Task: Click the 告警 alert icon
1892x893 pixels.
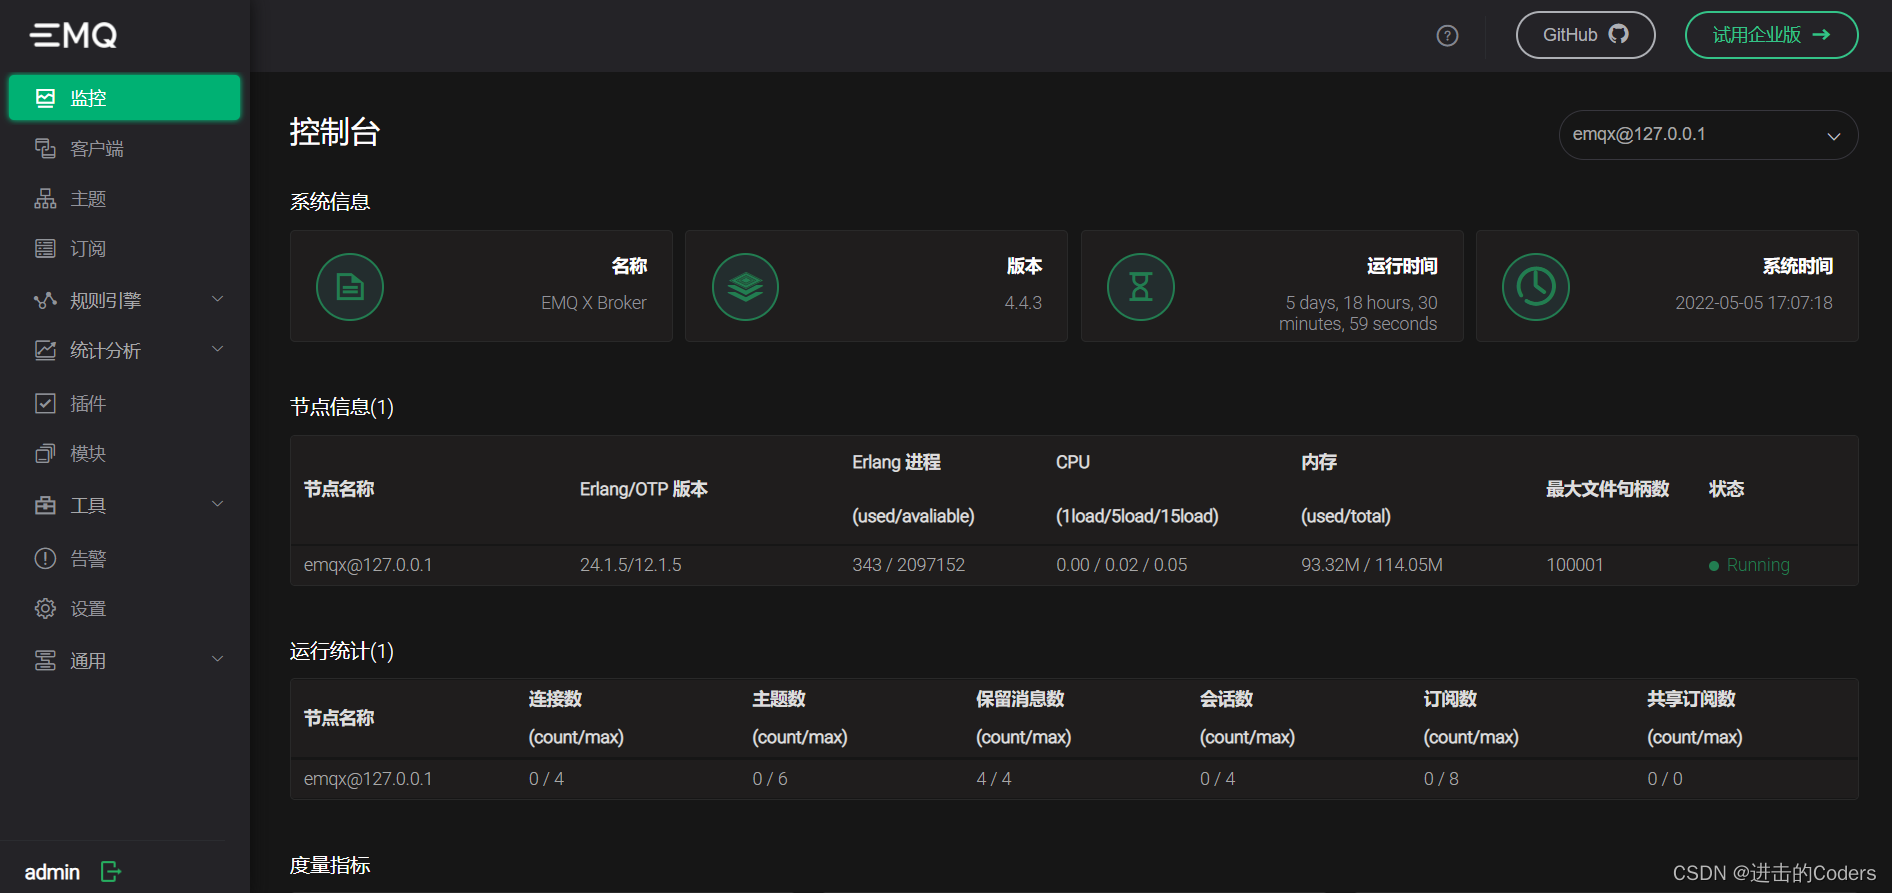Action: (x=45, y=559)
